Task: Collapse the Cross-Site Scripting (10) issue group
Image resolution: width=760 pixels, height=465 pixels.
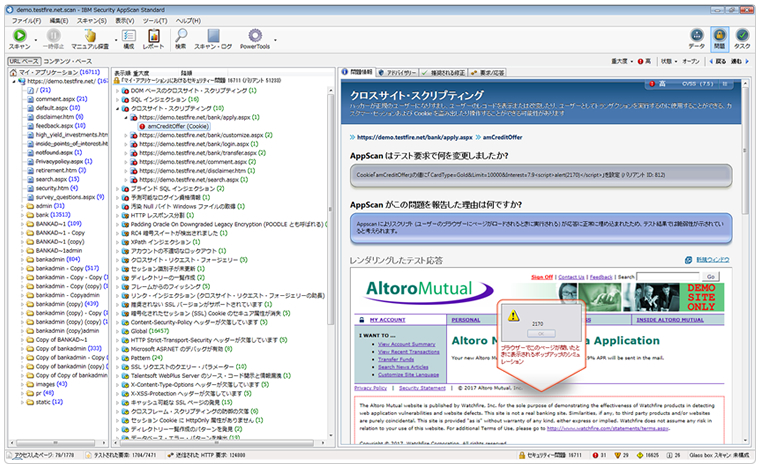Action: click(117, 109)
